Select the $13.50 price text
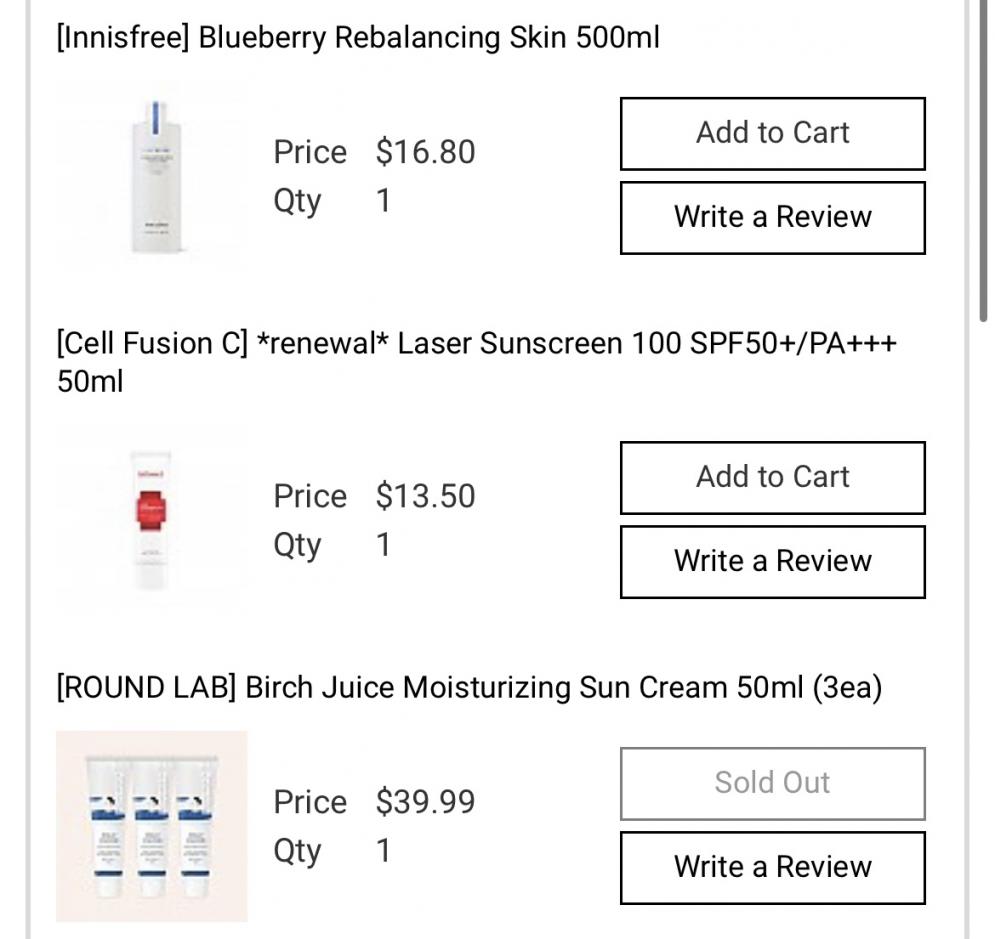Viewport: 995px width, 939px height. (425, 496)
